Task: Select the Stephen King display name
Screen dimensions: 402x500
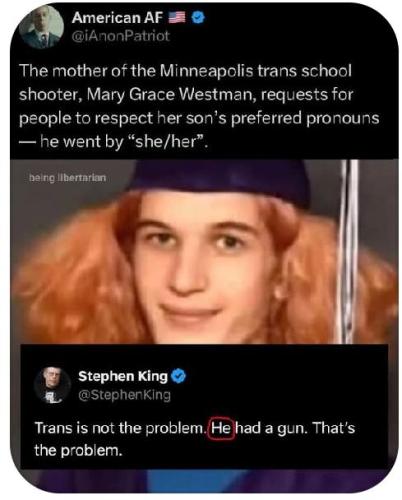Action: coord(123,376)
